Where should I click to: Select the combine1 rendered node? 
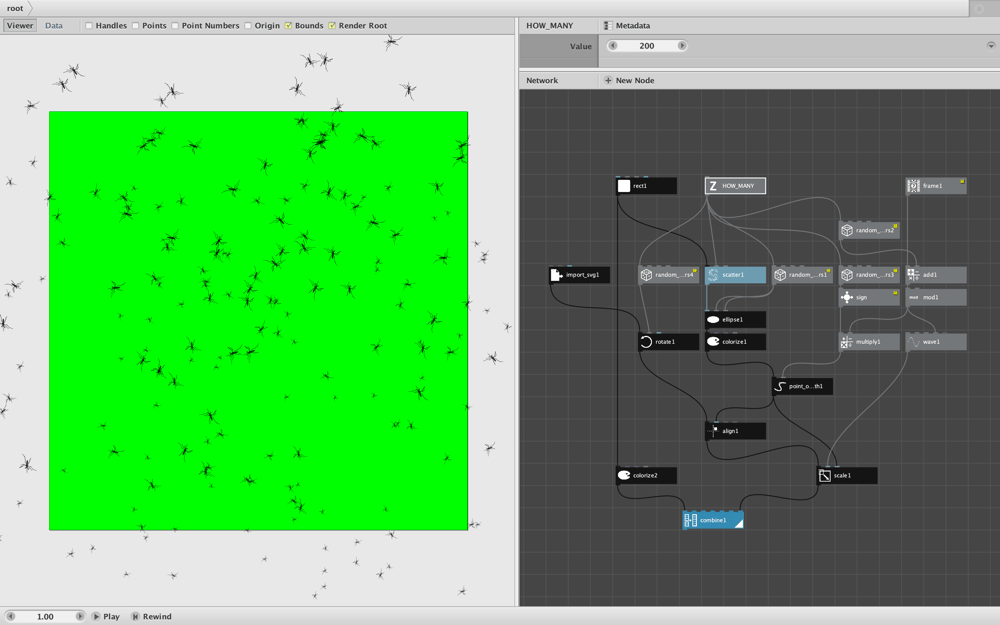coord(713,520)
